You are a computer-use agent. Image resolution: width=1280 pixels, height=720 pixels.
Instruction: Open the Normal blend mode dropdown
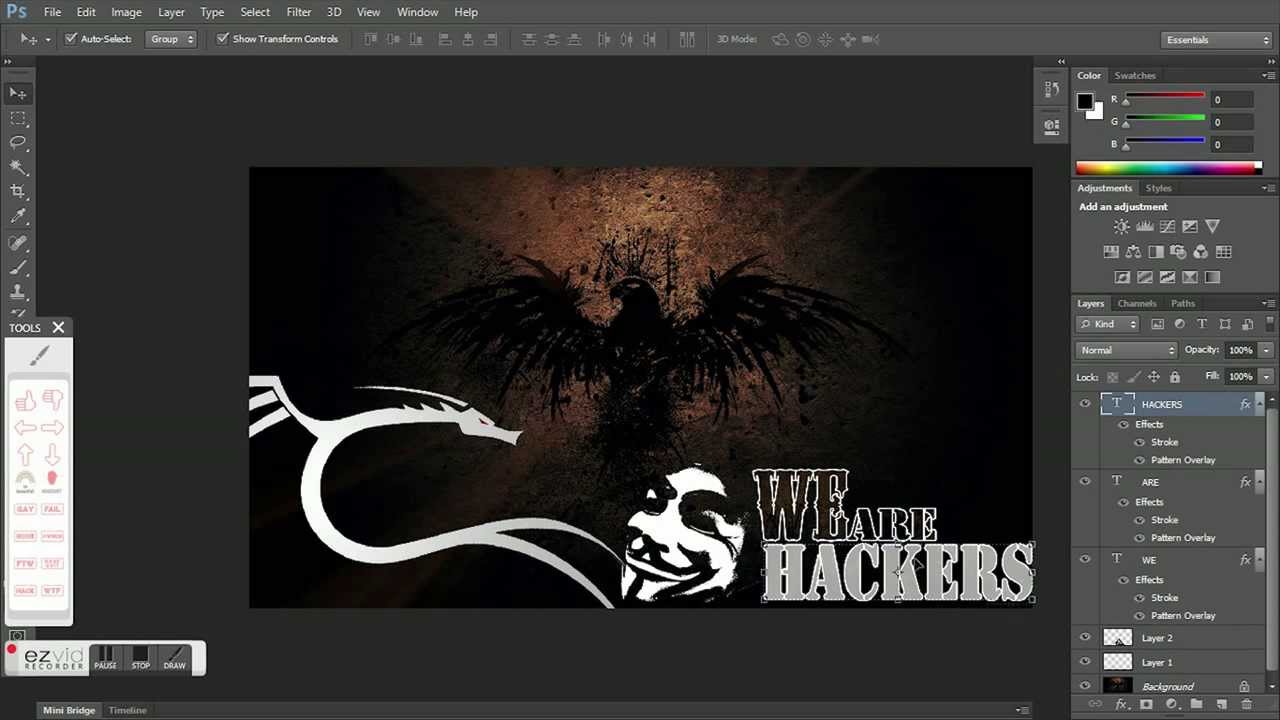click(x=1127, y=350)
